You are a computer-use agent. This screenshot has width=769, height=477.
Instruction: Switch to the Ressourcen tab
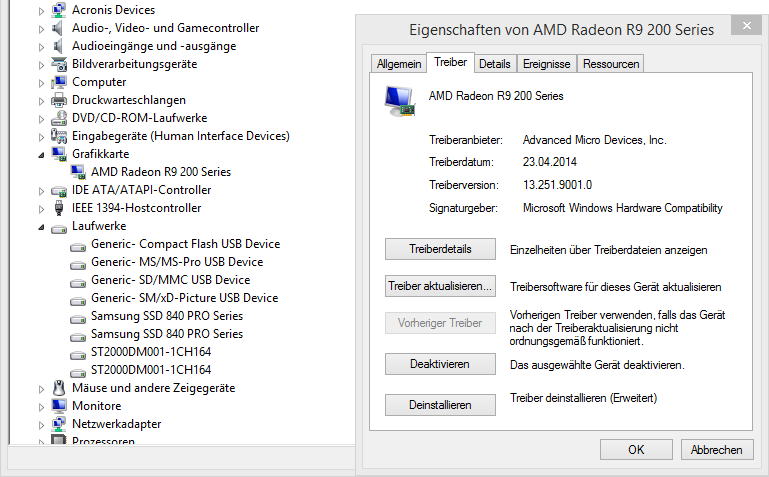(611, 64)
